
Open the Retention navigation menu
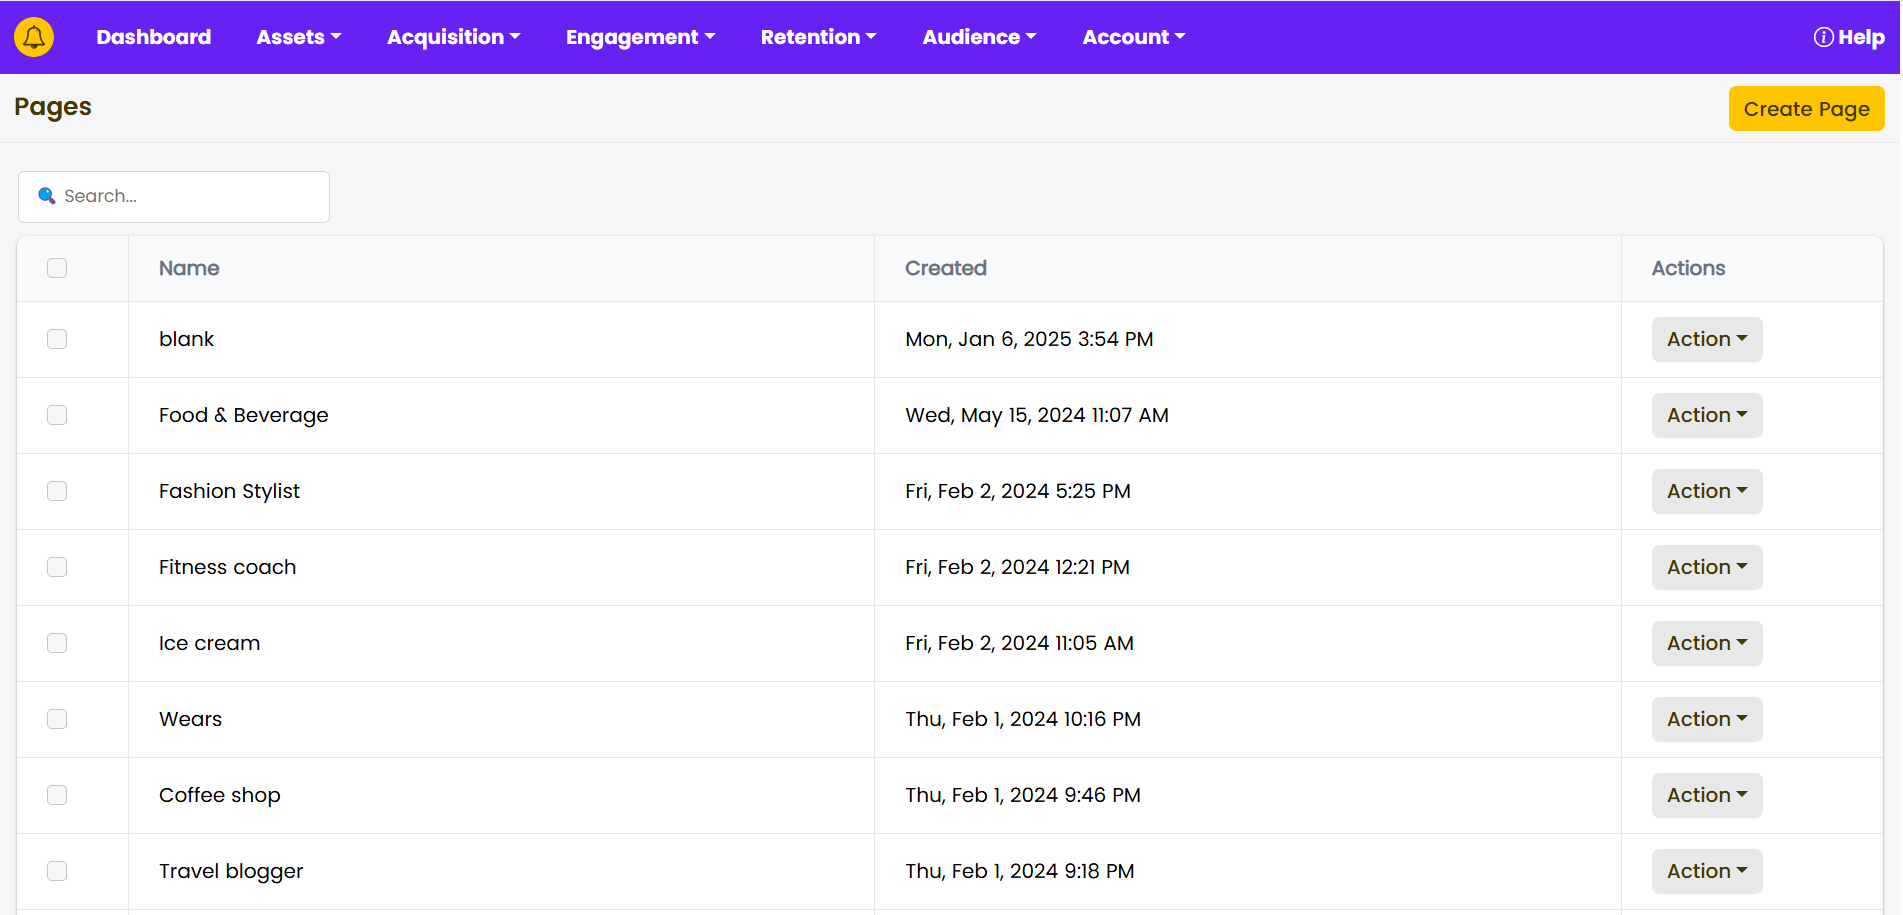(x=818, y=37)
